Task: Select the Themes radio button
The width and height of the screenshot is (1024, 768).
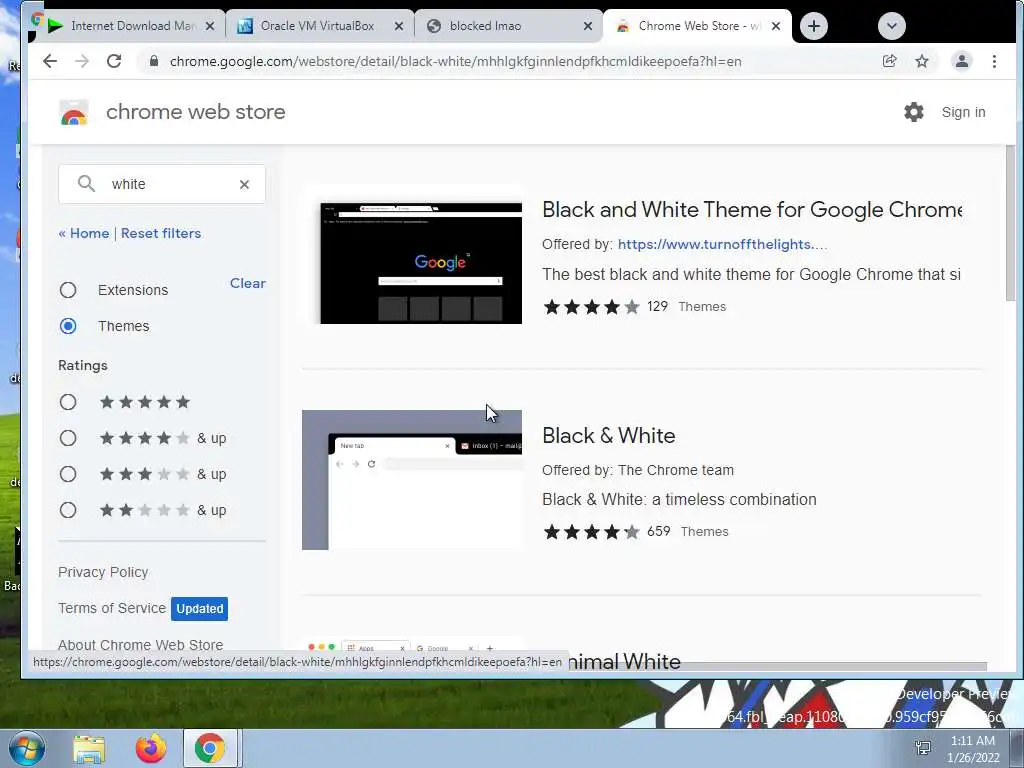Action: (68, 326)
